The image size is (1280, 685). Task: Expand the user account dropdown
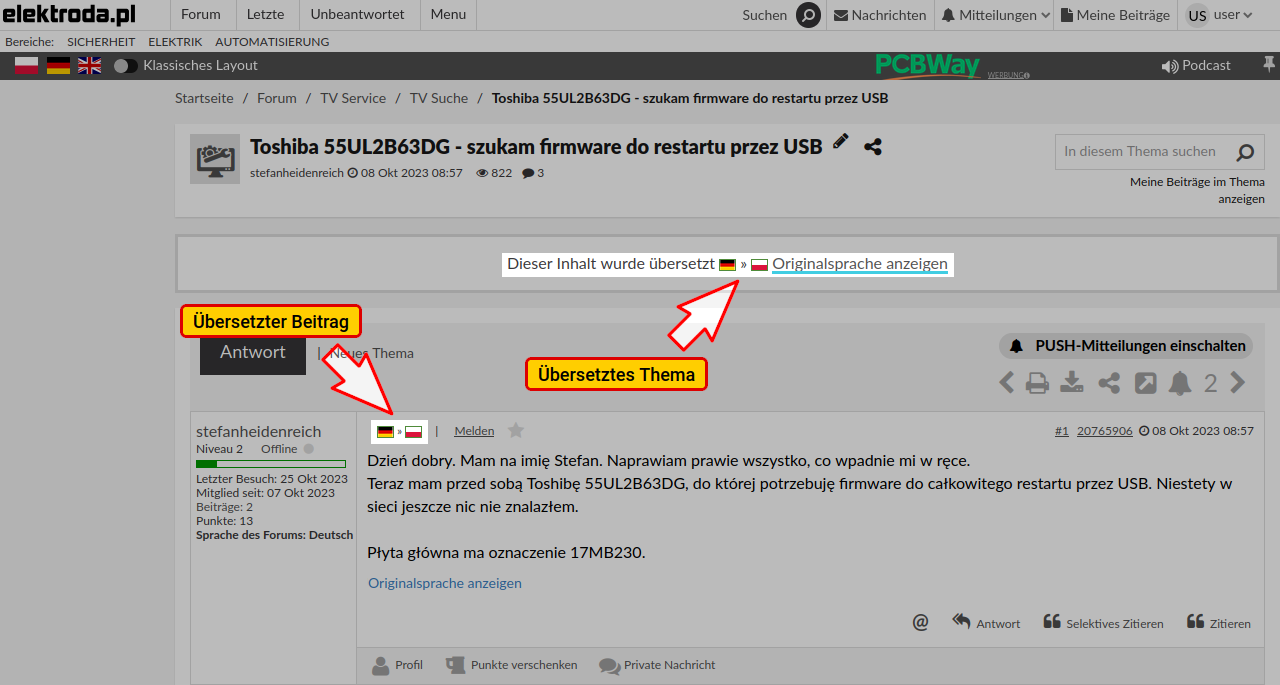coord(1220,15)
